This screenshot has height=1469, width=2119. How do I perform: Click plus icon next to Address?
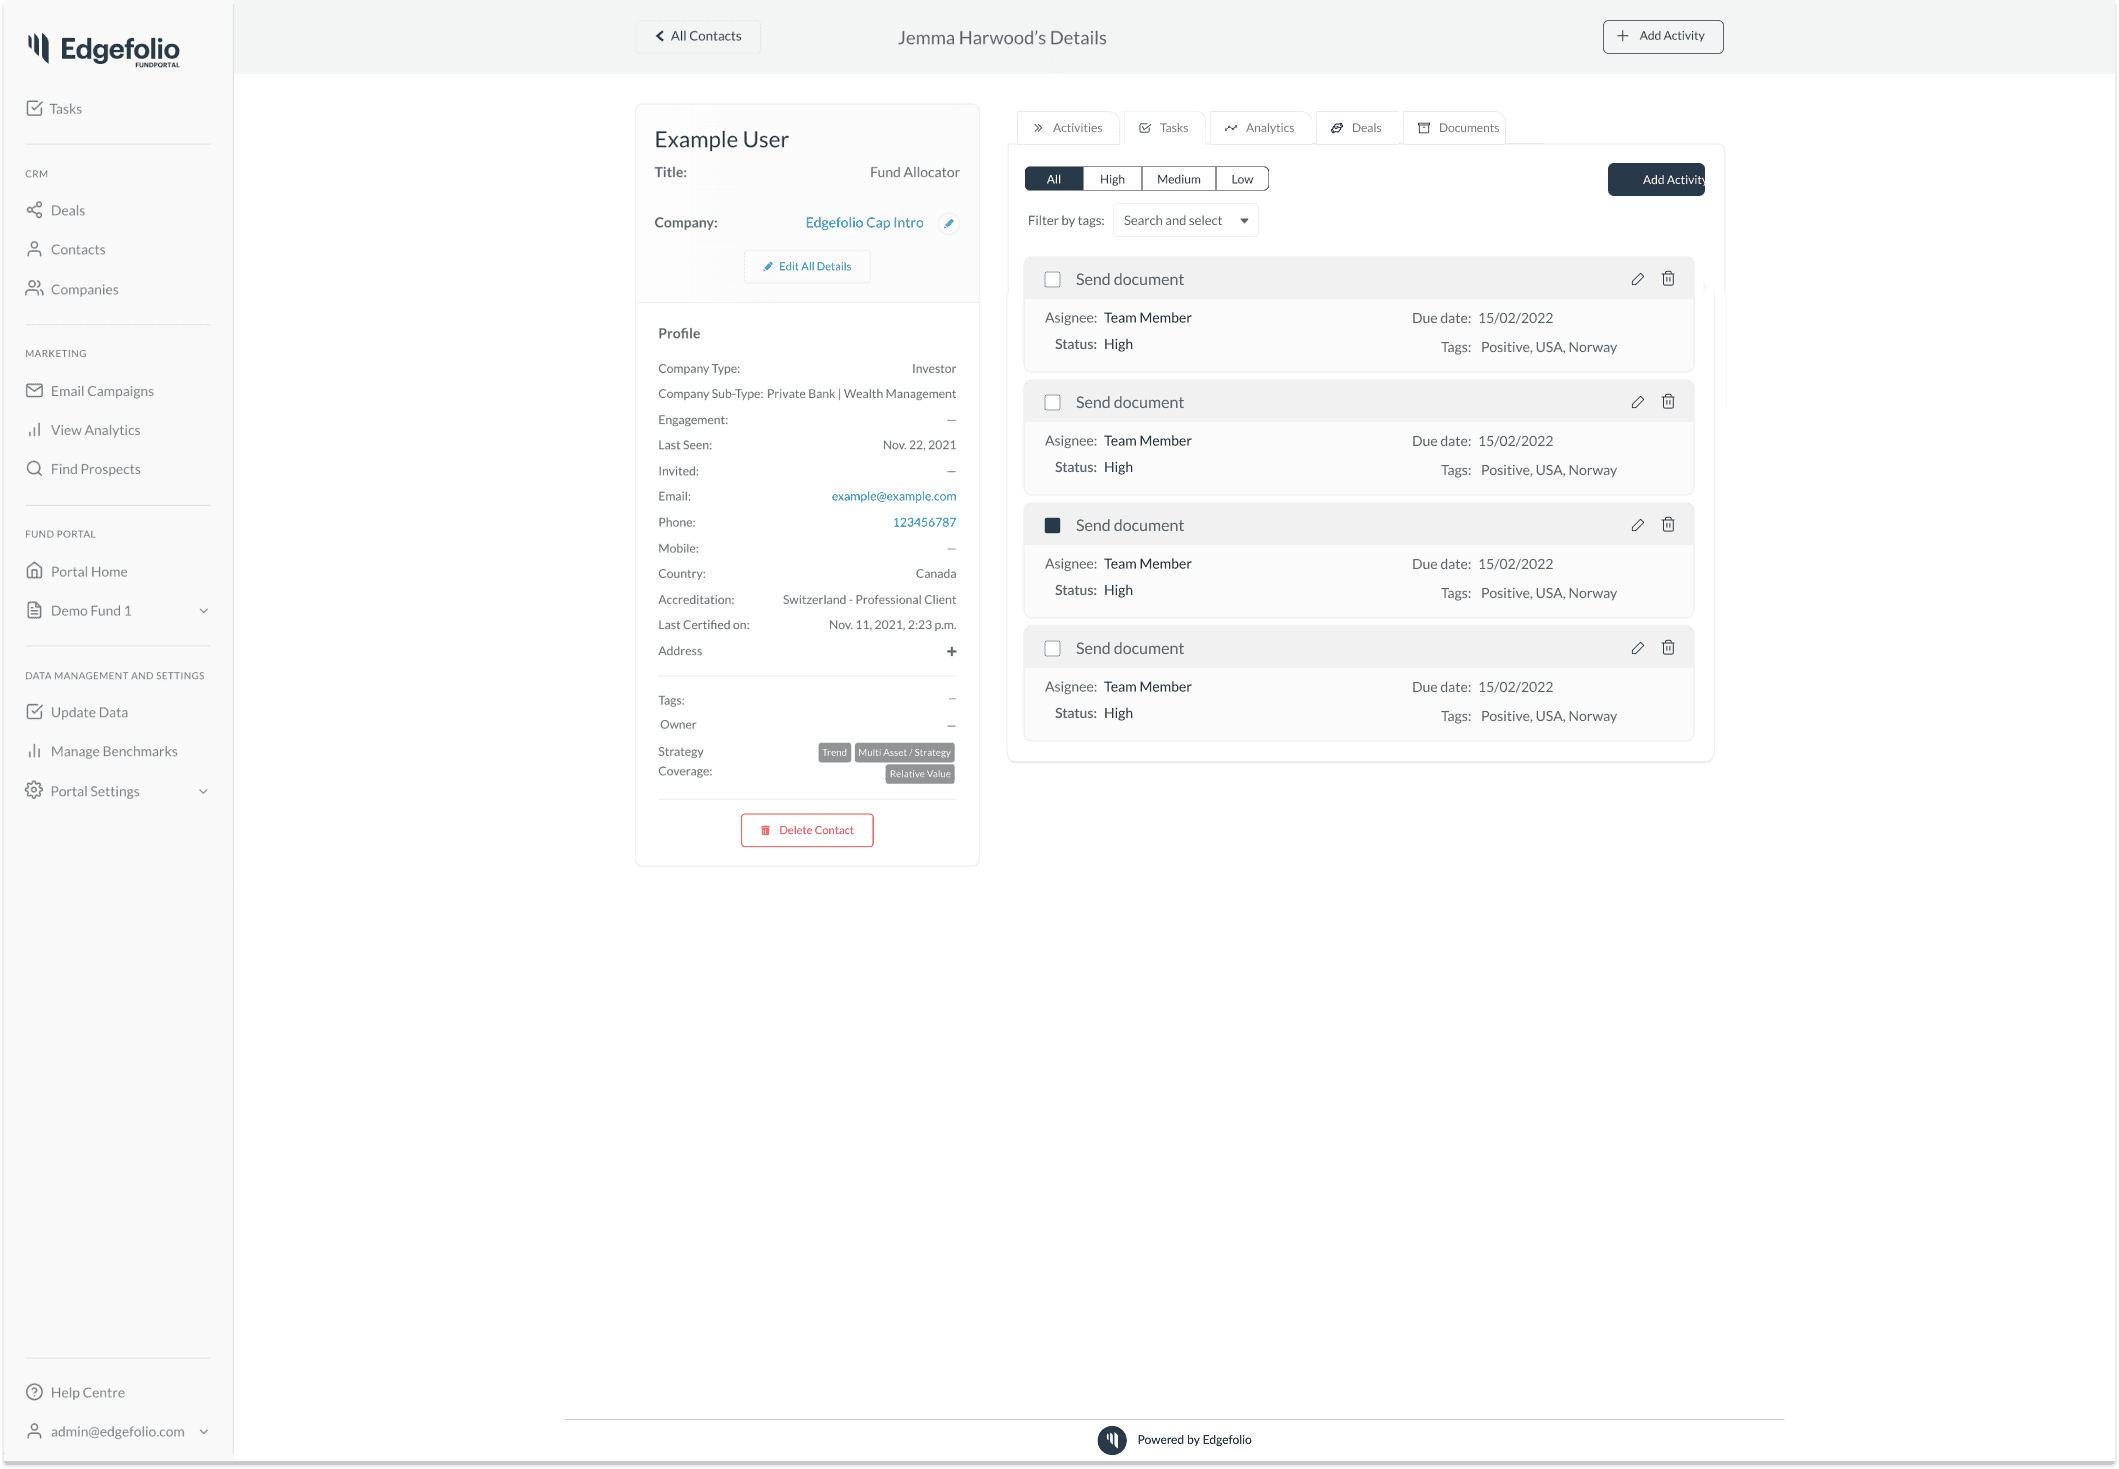click(x=951, y=651)
